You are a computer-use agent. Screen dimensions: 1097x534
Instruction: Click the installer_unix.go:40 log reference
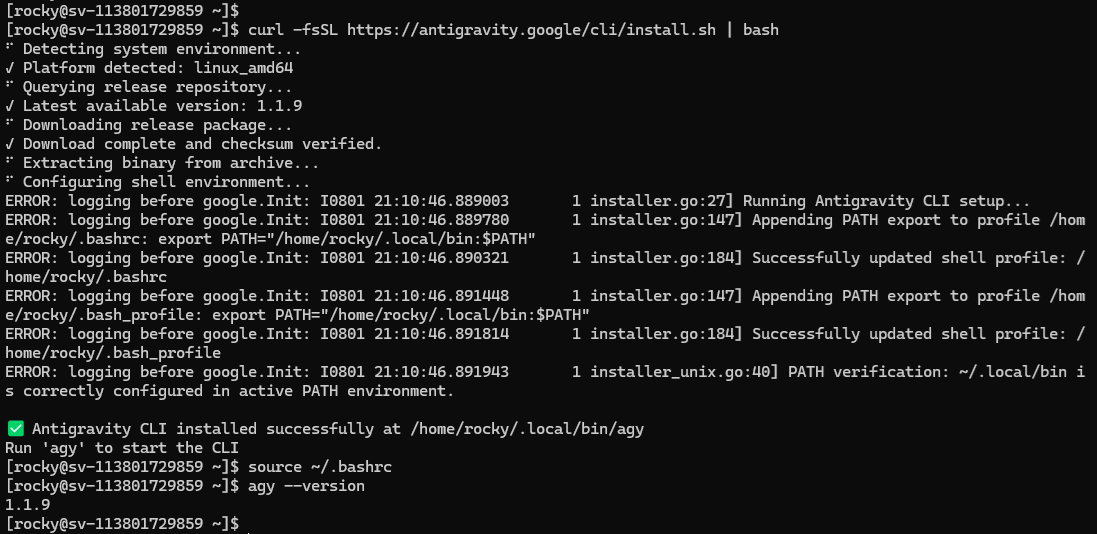click(x=684, y=372)
